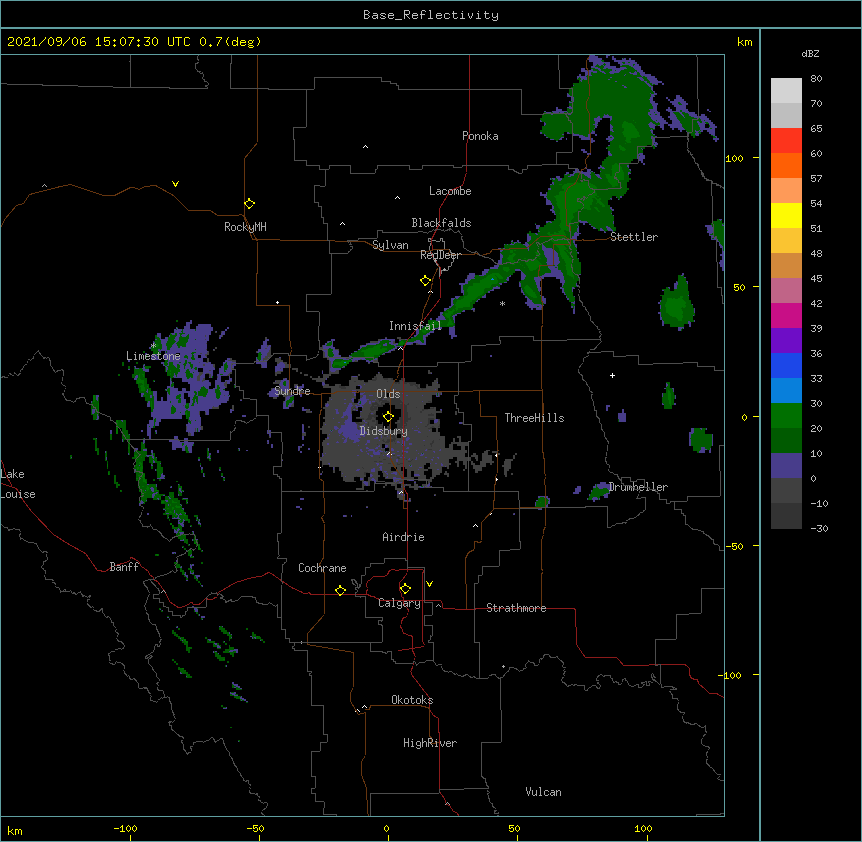Select the Airdrie label on the map
Image resolution: width=862 pixels, height=842 pixels.
(x=403, y=537)
